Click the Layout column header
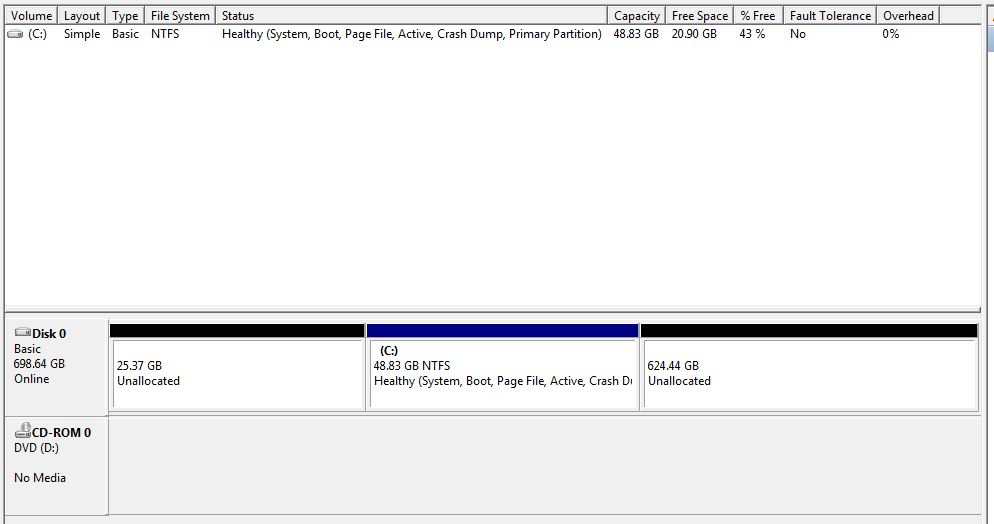994x524 pixels. click(x=82, y=16)
